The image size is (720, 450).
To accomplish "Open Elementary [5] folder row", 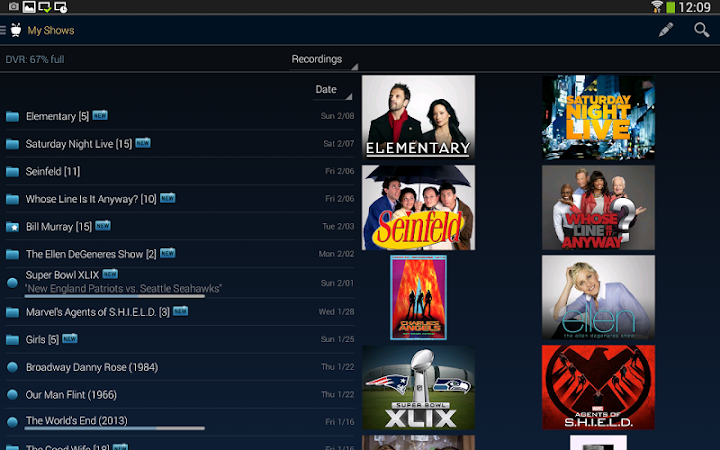I will tap(180, 117).
